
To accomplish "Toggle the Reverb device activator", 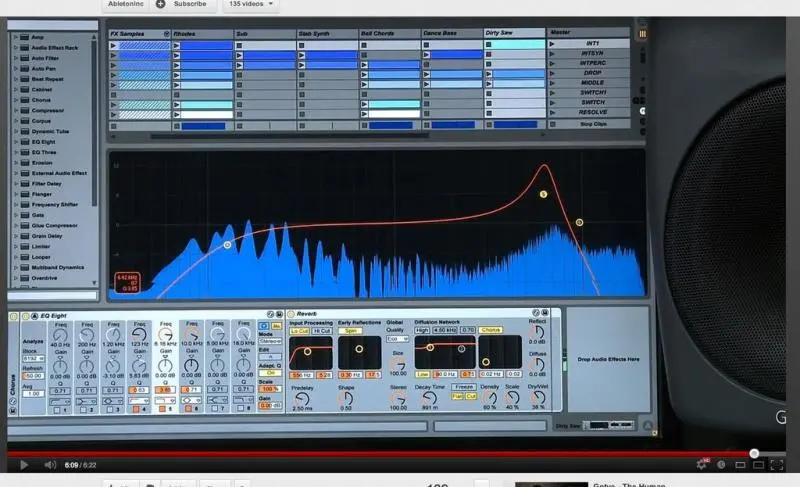I will [x=289, y=313].
